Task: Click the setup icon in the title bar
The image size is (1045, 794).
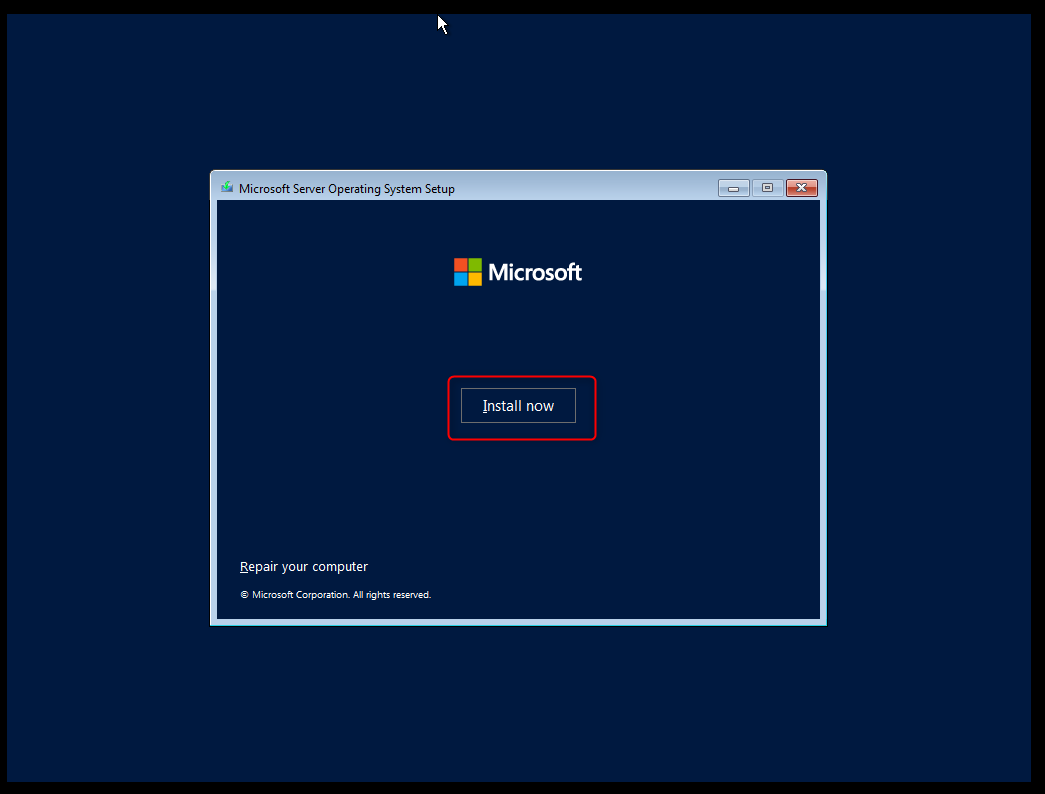Action: coord(227,187)
